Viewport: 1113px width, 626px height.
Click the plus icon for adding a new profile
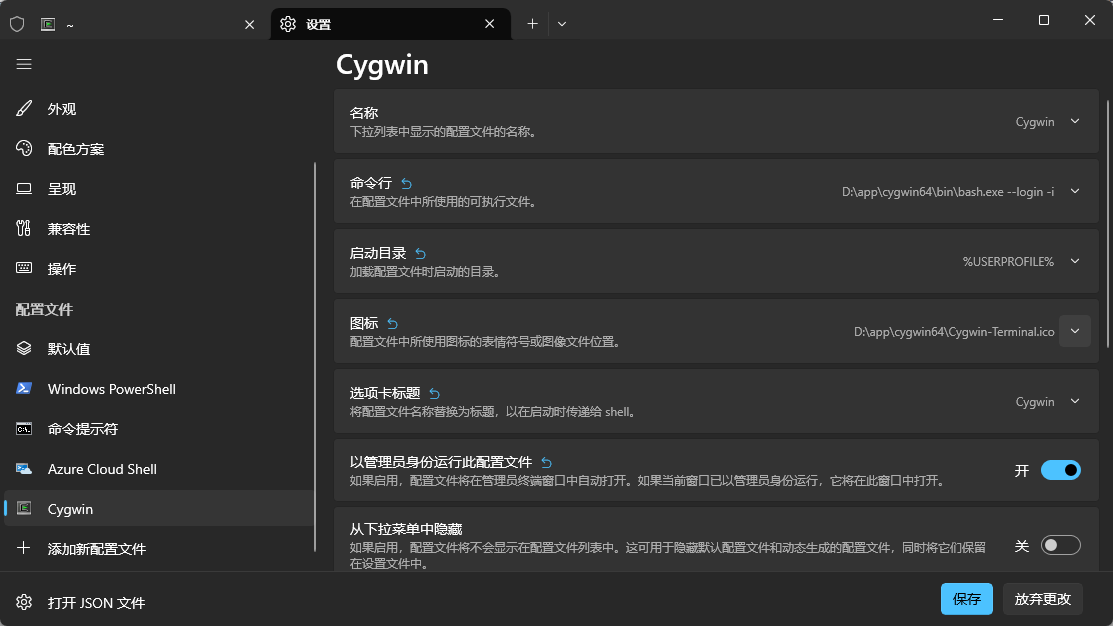point(24,548)
